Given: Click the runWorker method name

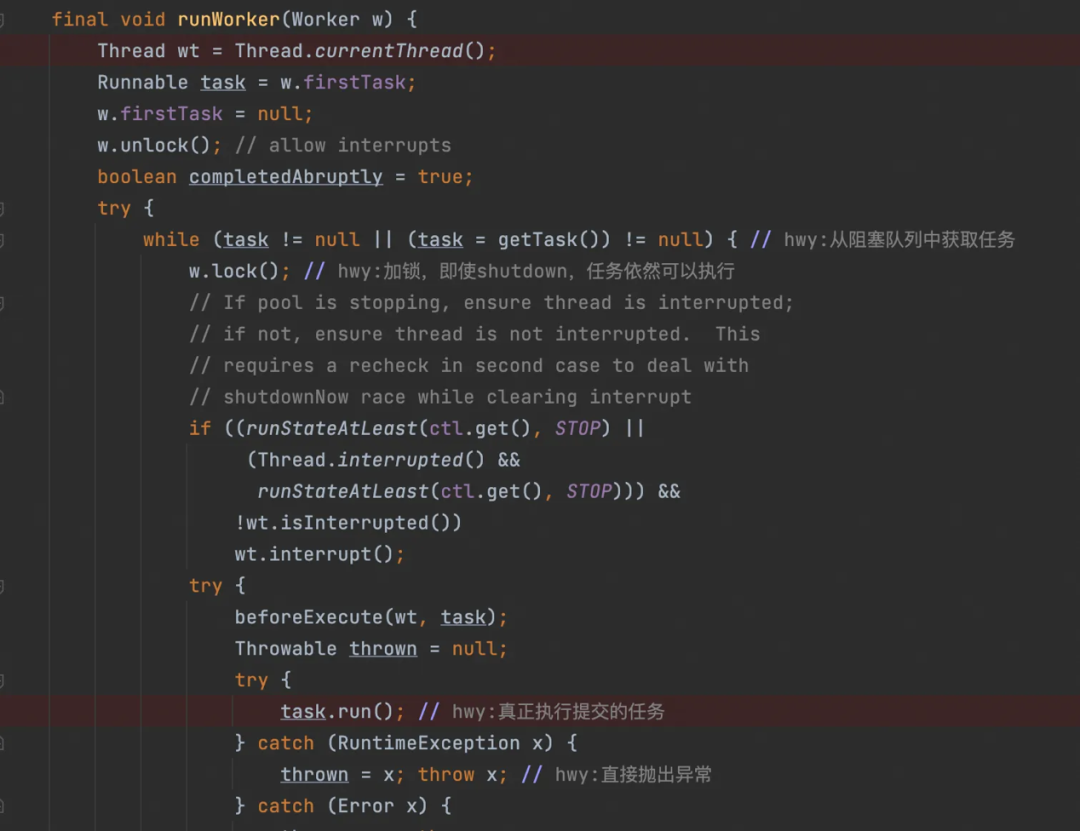Looking at the screenshot, I should (229, 19).
